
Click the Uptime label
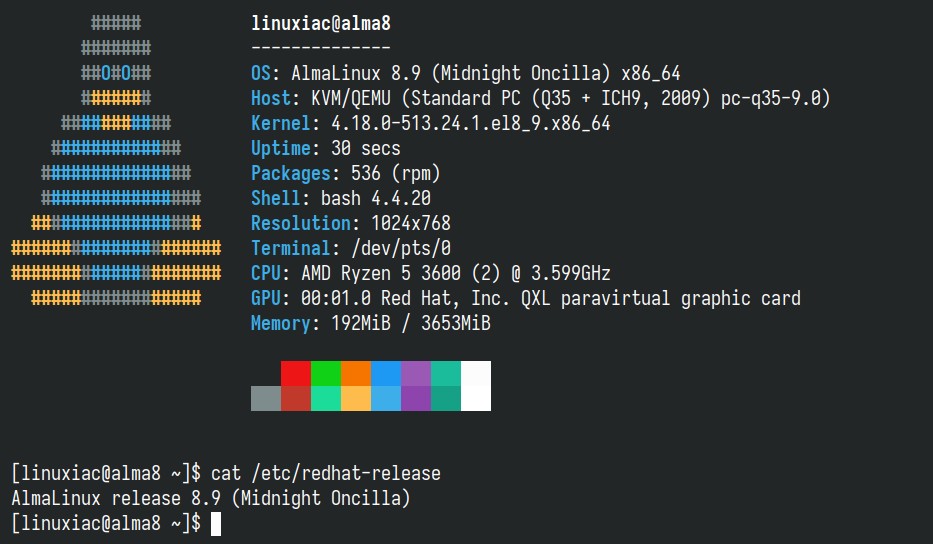(281, 148)
